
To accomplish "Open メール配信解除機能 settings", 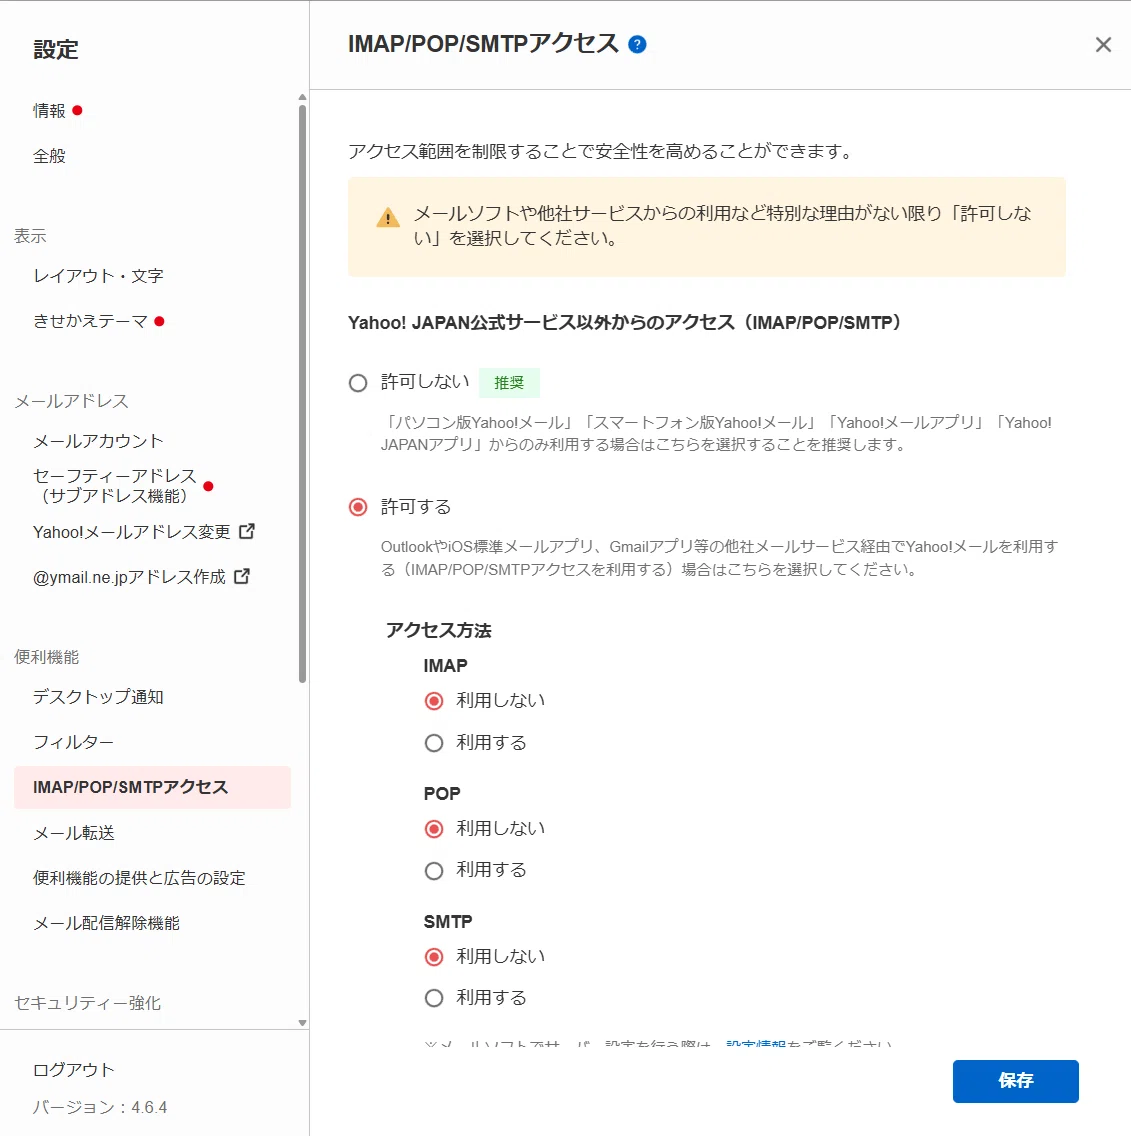I will pyautogui.click(x=107, y=923).
